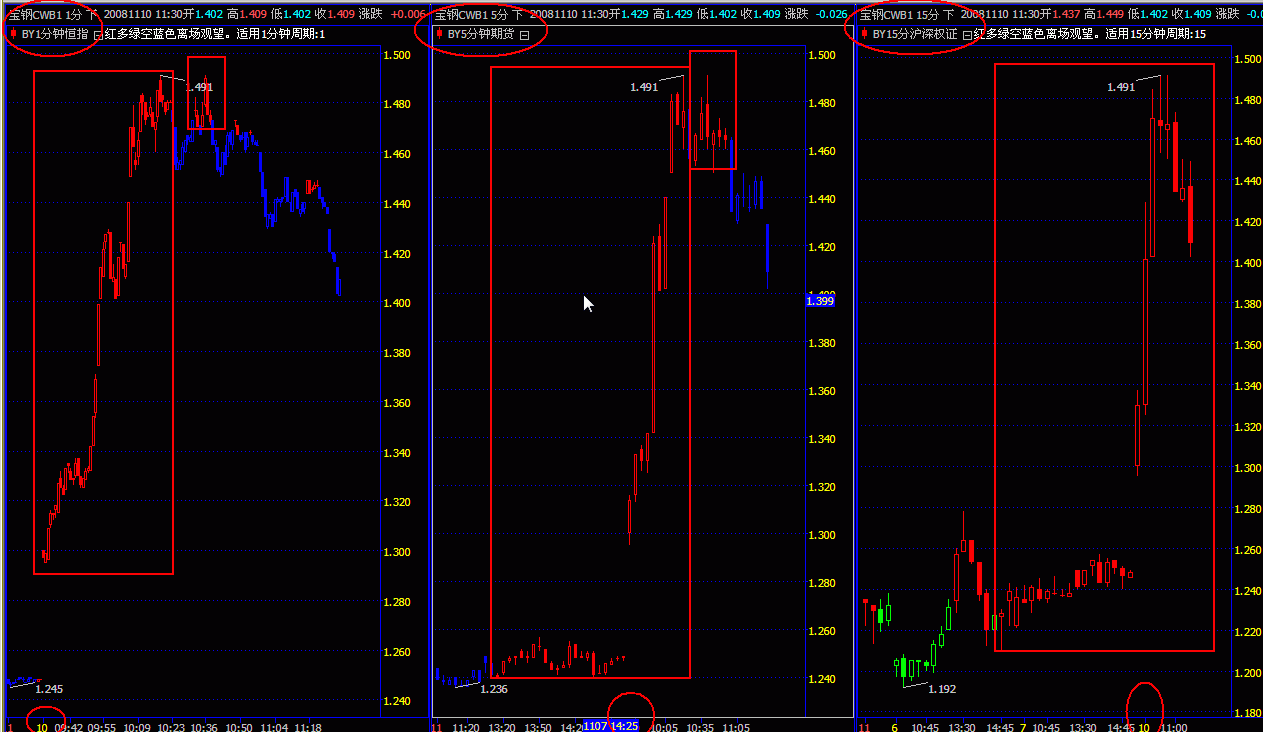The image size is (1263, 732).
Task: Collapse the BY15分沪深权证 indicator box
Action: pyautogui.click(x=967, y=34)
